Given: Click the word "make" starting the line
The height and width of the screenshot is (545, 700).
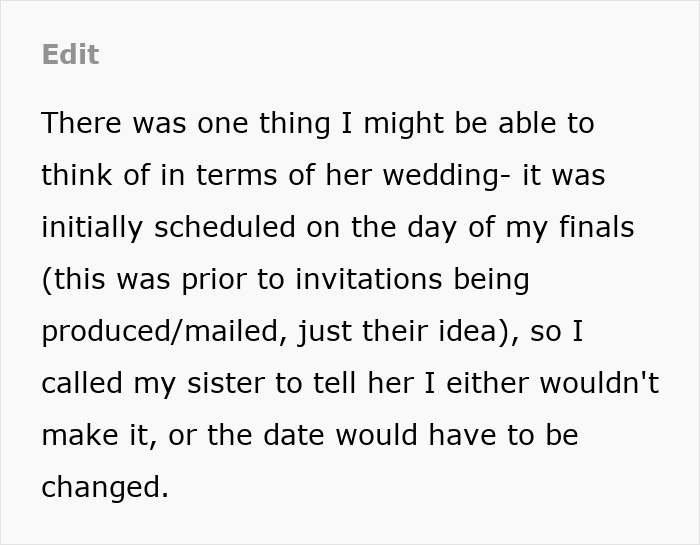Looking at the screenshot, I should coord(80,435).
